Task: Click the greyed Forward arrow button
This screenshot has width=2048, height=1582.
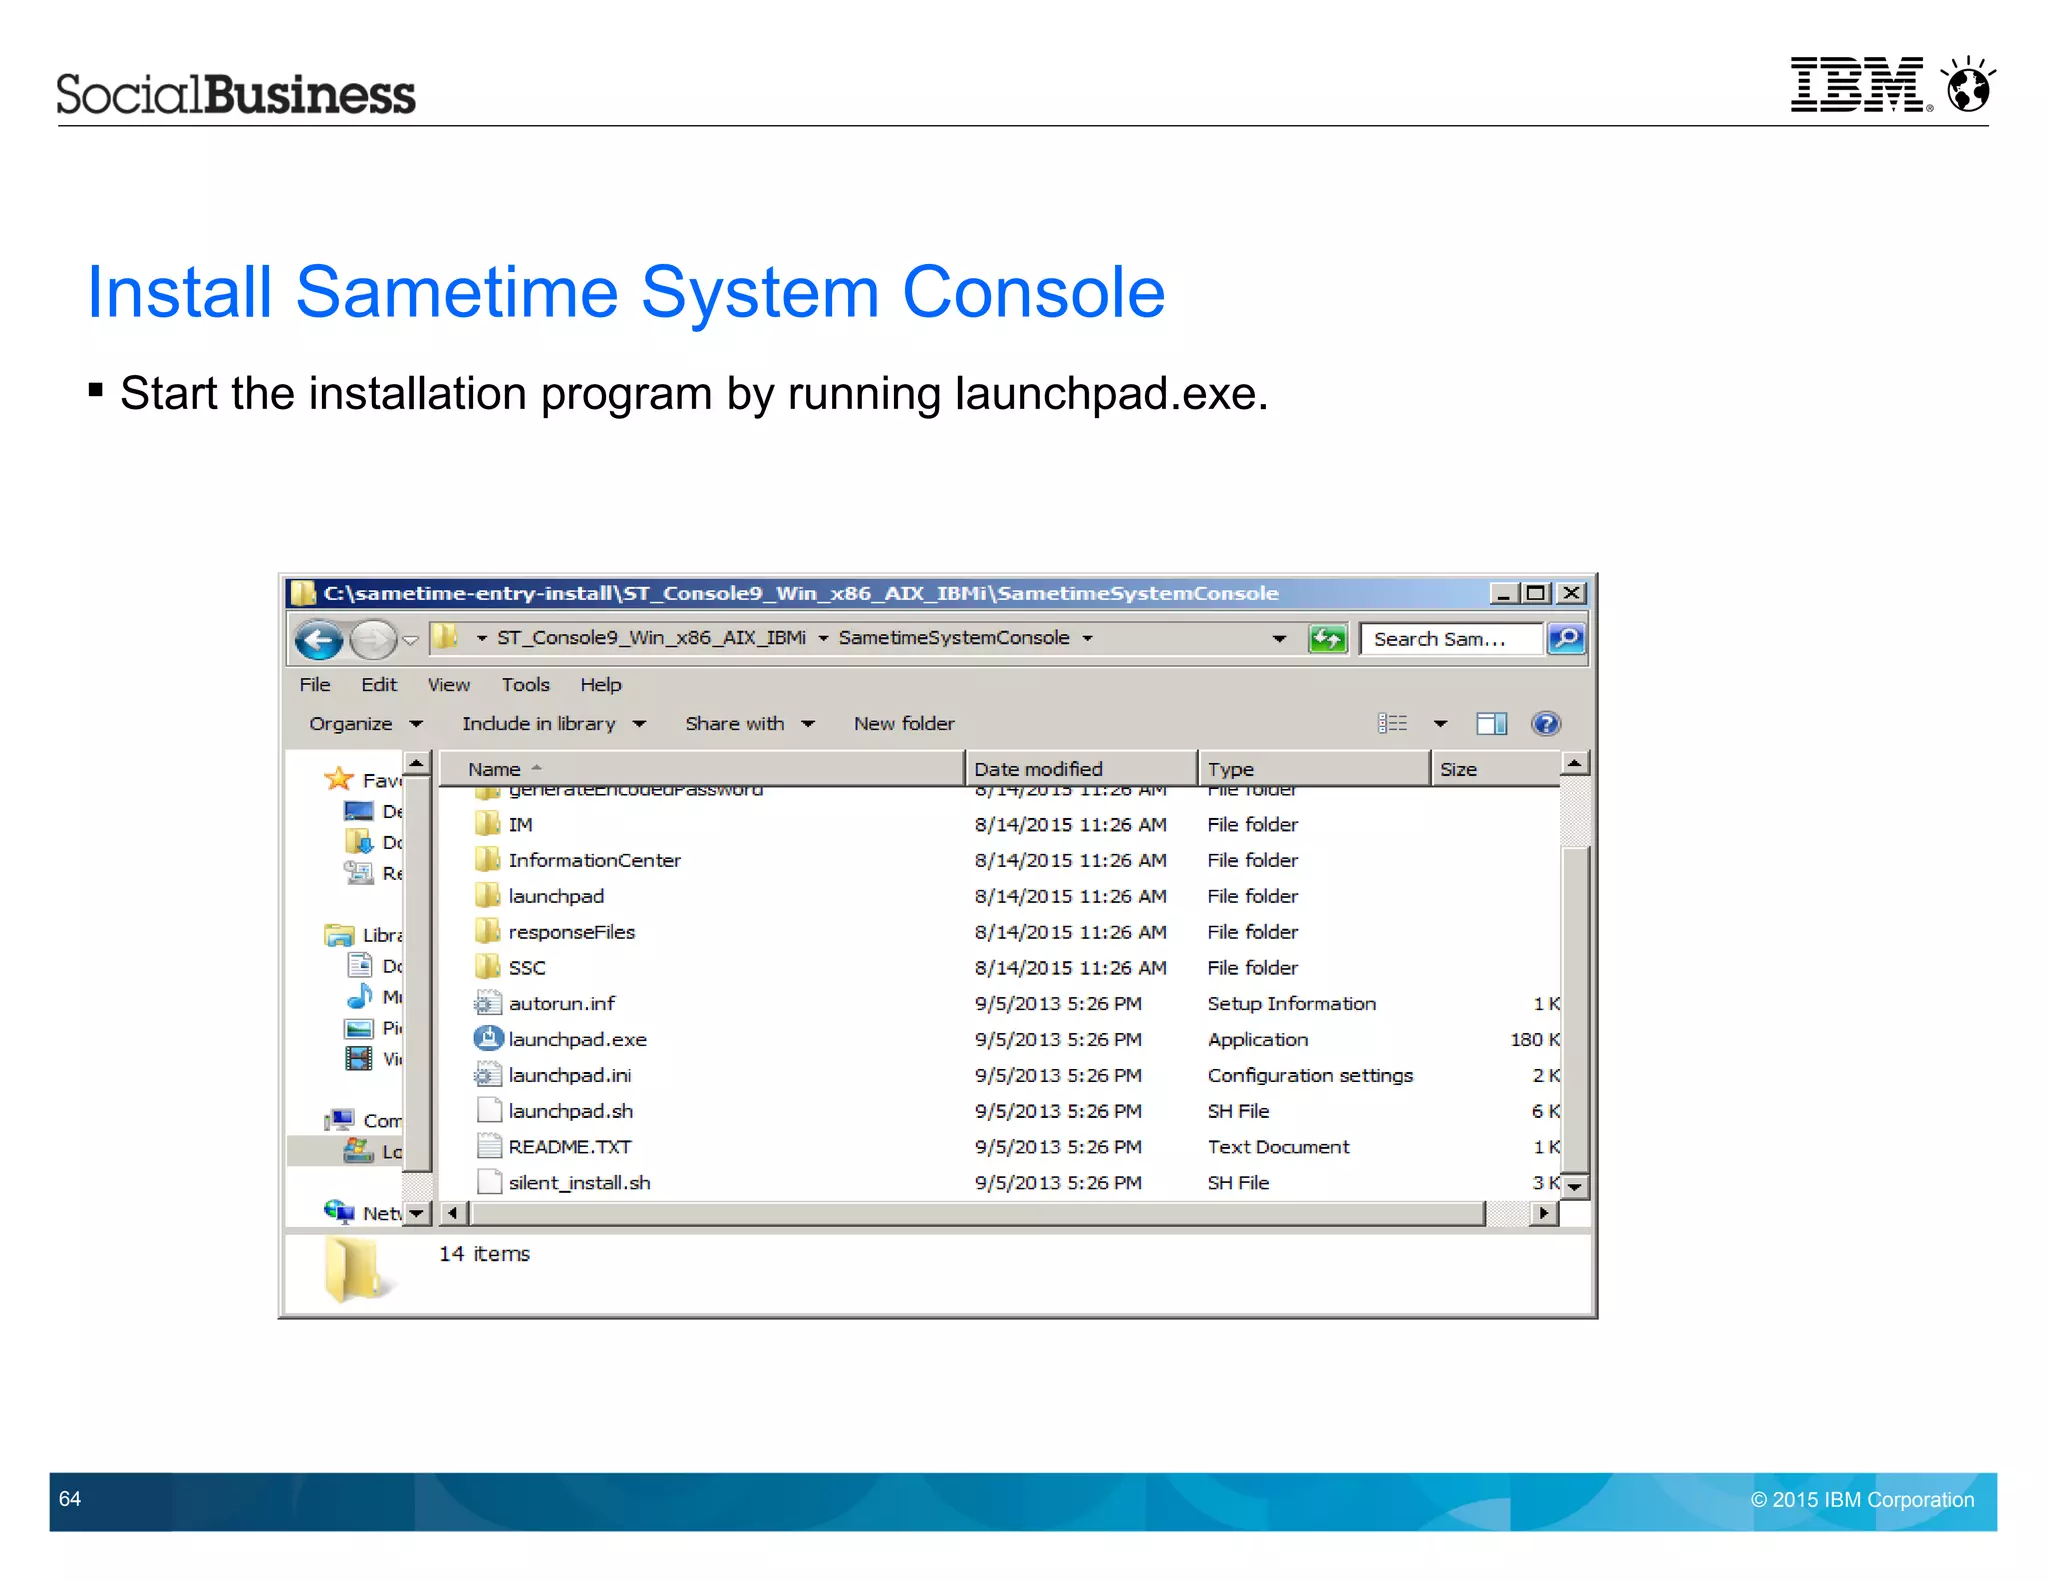Action: click(x=374, y=639)
